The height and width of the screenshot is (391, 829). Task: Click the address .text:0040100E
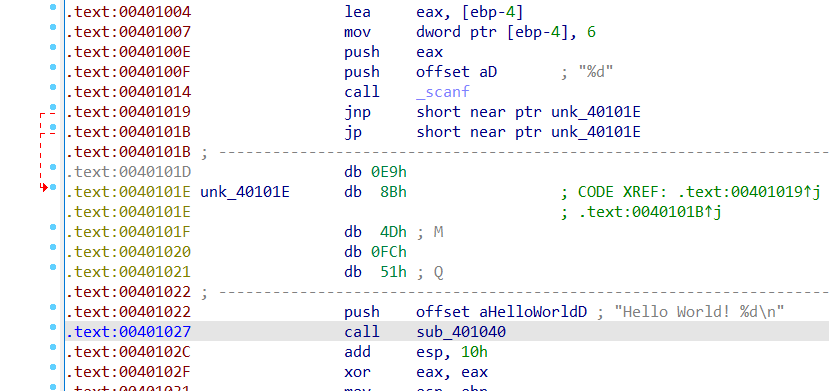[x=128, y=52]
